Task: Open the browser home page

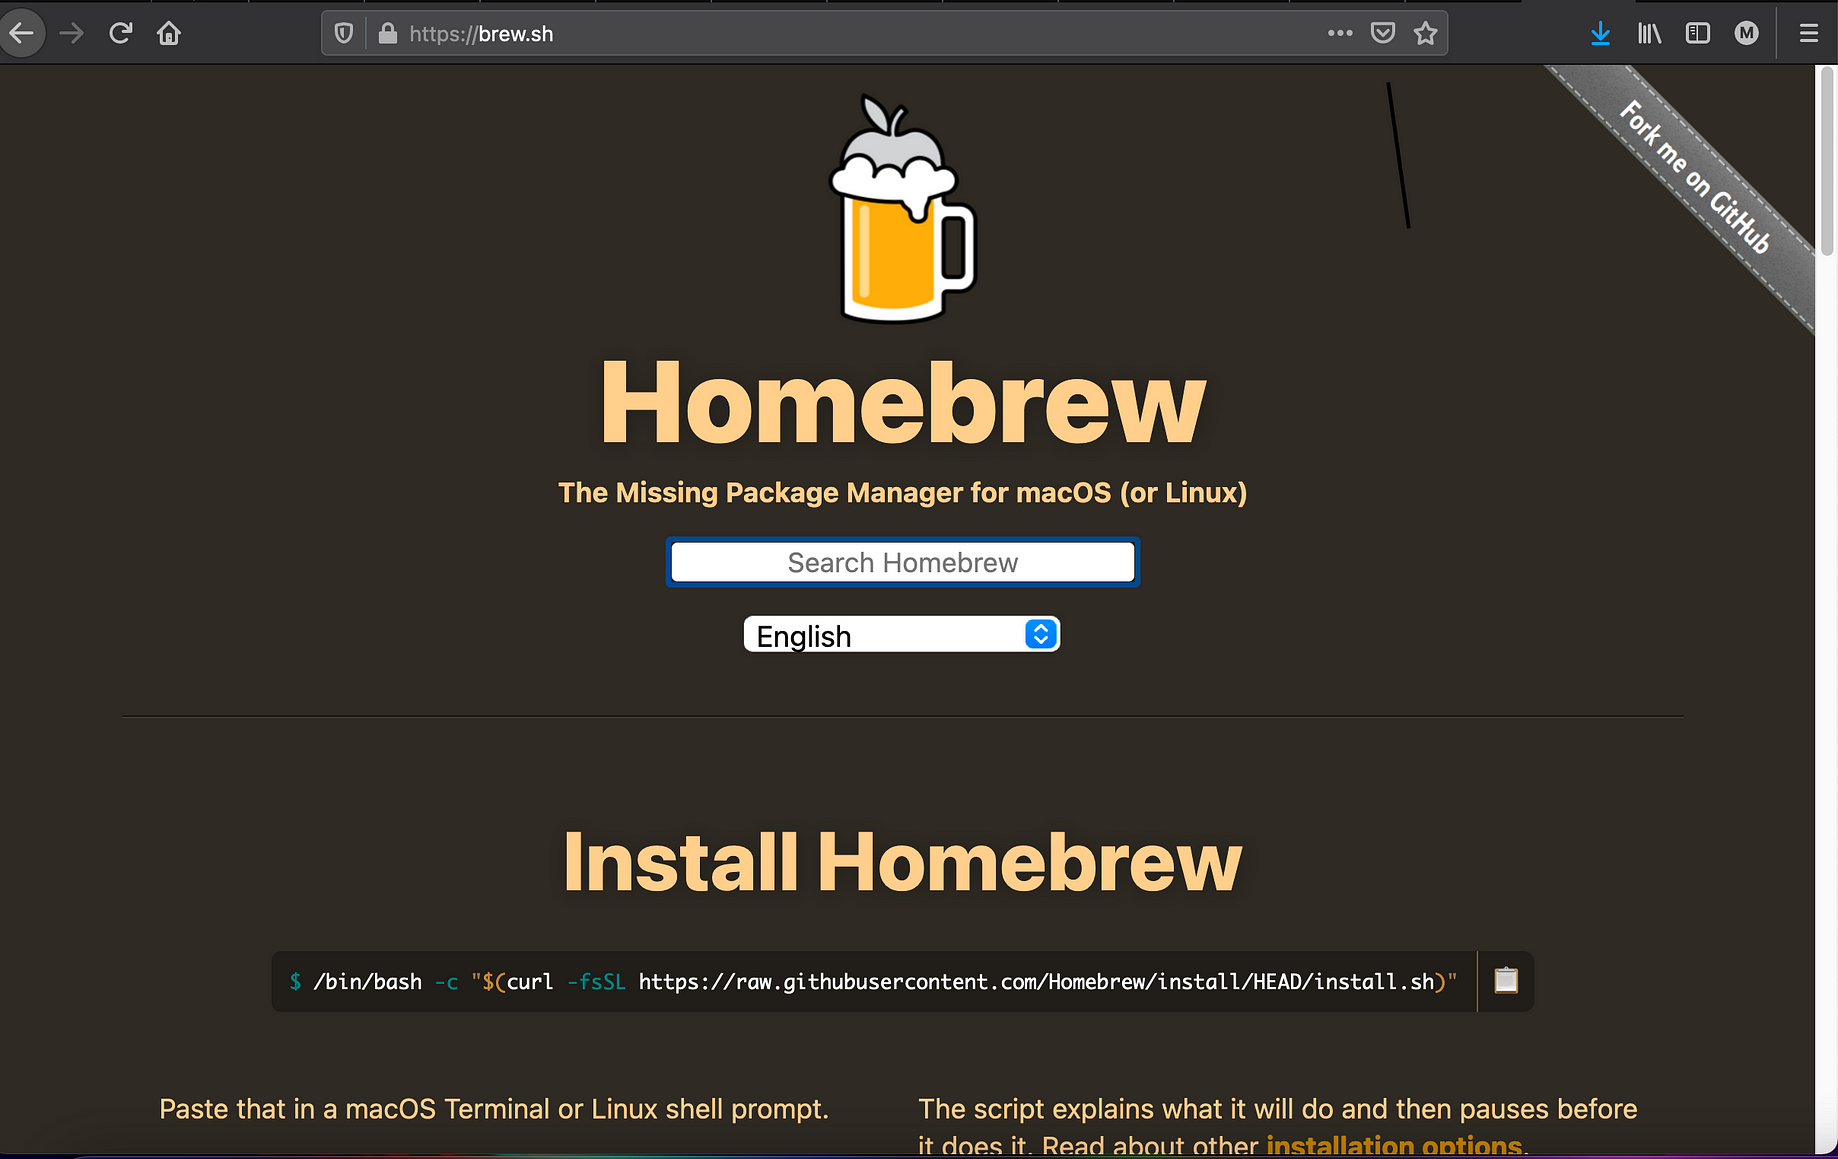Action: pyautogui.click(x=169, y=33)
